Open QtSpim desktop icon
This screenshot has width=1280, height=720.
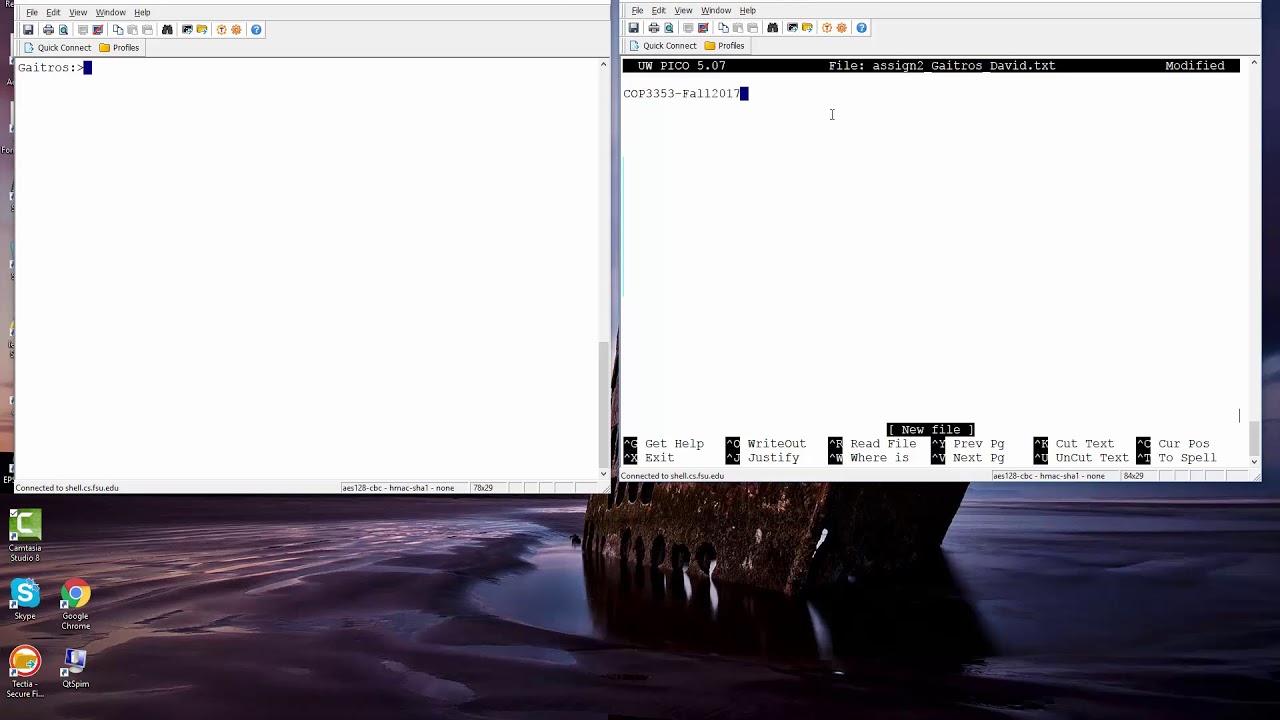[75, 668]
